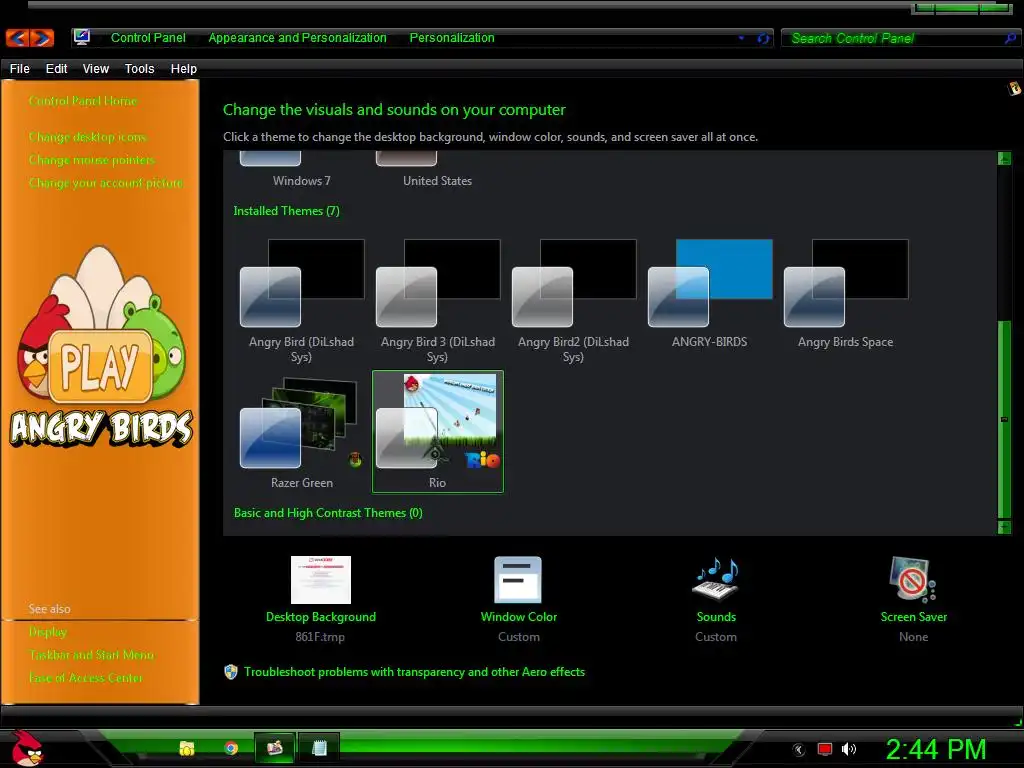This screenshot has width=1024, height=768.
Task: Open the folder icon on taskbar
Action: click(187, 748)
